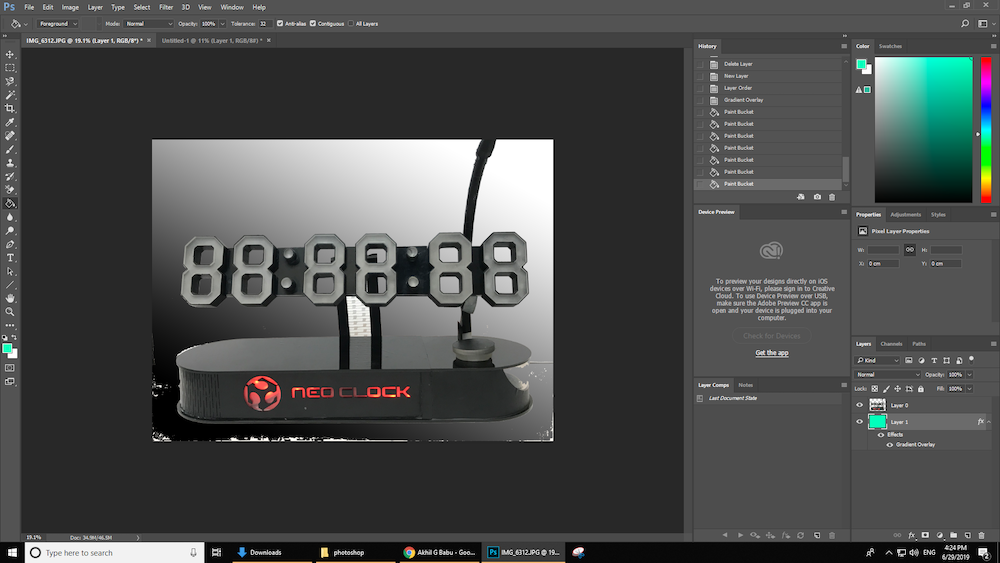The width and height of the screenshot is (1000, 563).
Task: Hide Layer 1 visibility eye
Action: click(859, 421)
